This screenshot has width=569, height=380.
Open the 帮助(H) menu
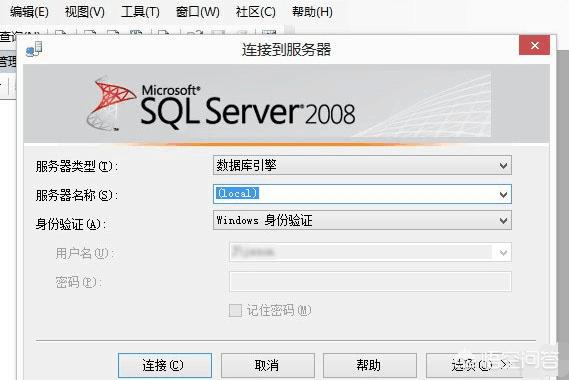[x=312, y=12]
